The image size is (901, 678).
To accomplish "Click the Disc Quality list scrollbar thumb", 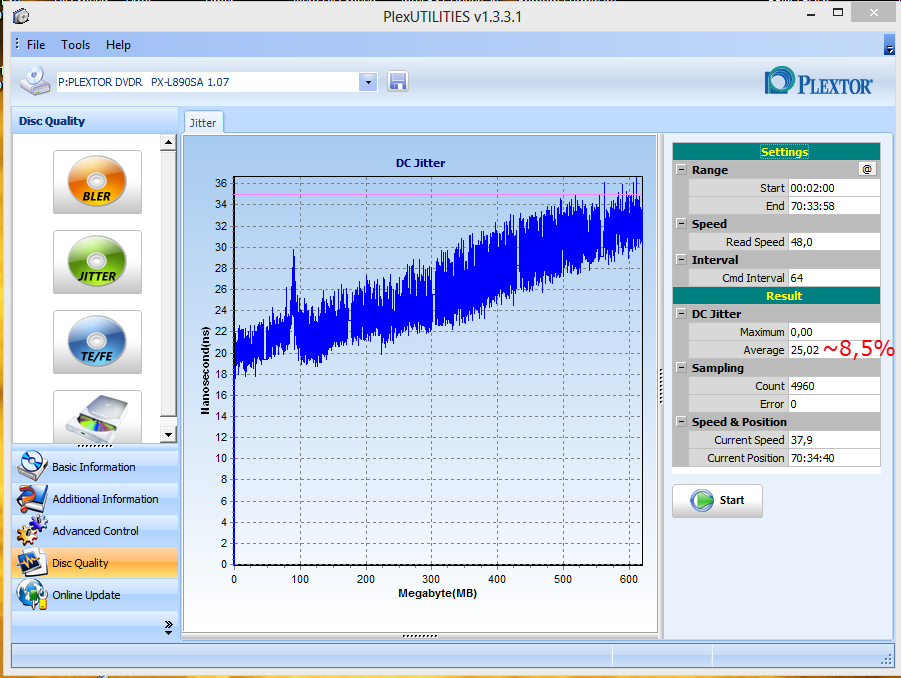I will click(168, 284).
